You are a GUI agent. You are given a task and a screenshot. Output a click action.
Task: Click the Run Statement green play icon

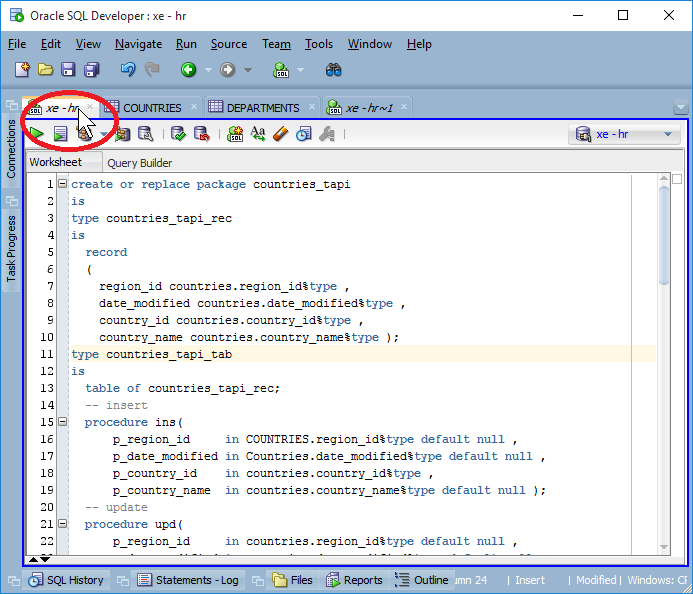pos(37,134)
